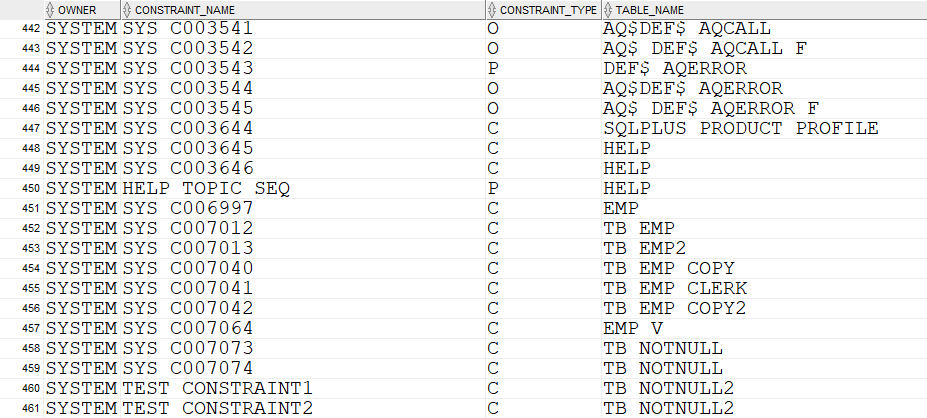Click the AQ$ DEF$ AQERROR F table name
The image size is (927, 418).
pos(711,109)
